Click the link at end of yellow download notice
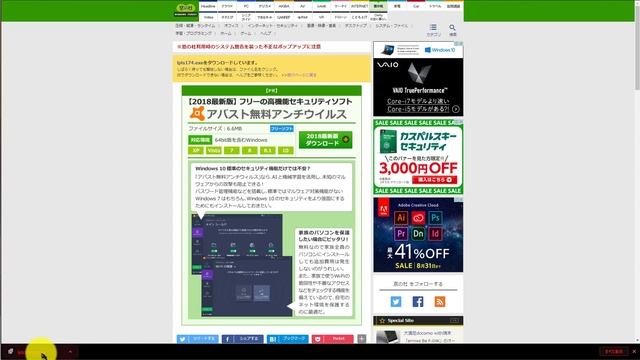Screen dimensions: 640x360 point(299,75)
